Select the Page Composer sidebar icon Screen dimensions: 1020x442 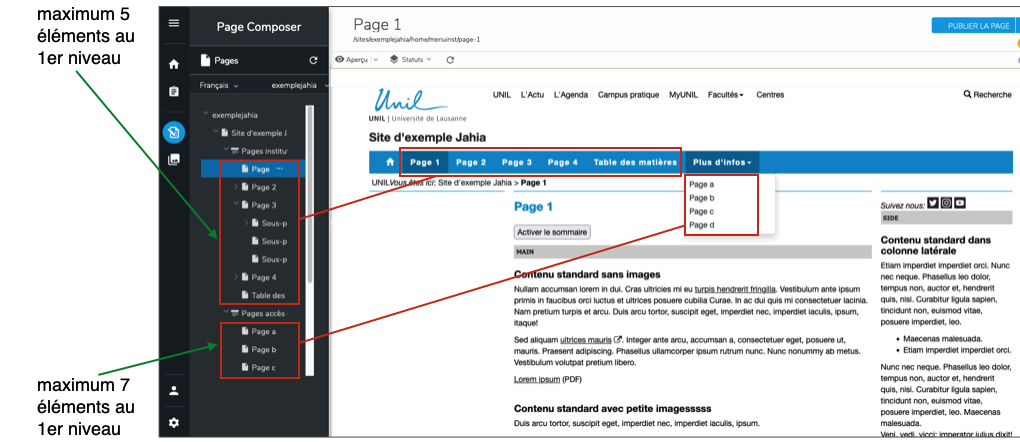pos(174,131)
